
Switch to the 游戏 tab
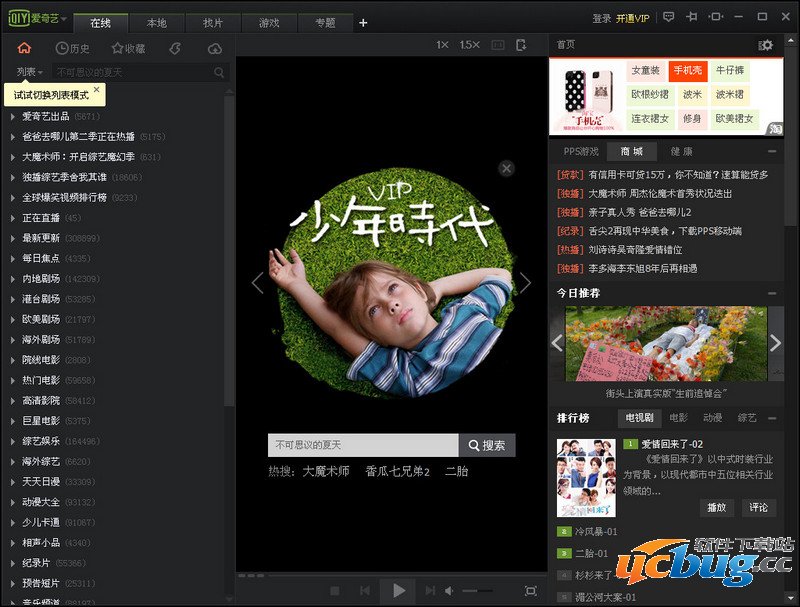pos(269,23)
